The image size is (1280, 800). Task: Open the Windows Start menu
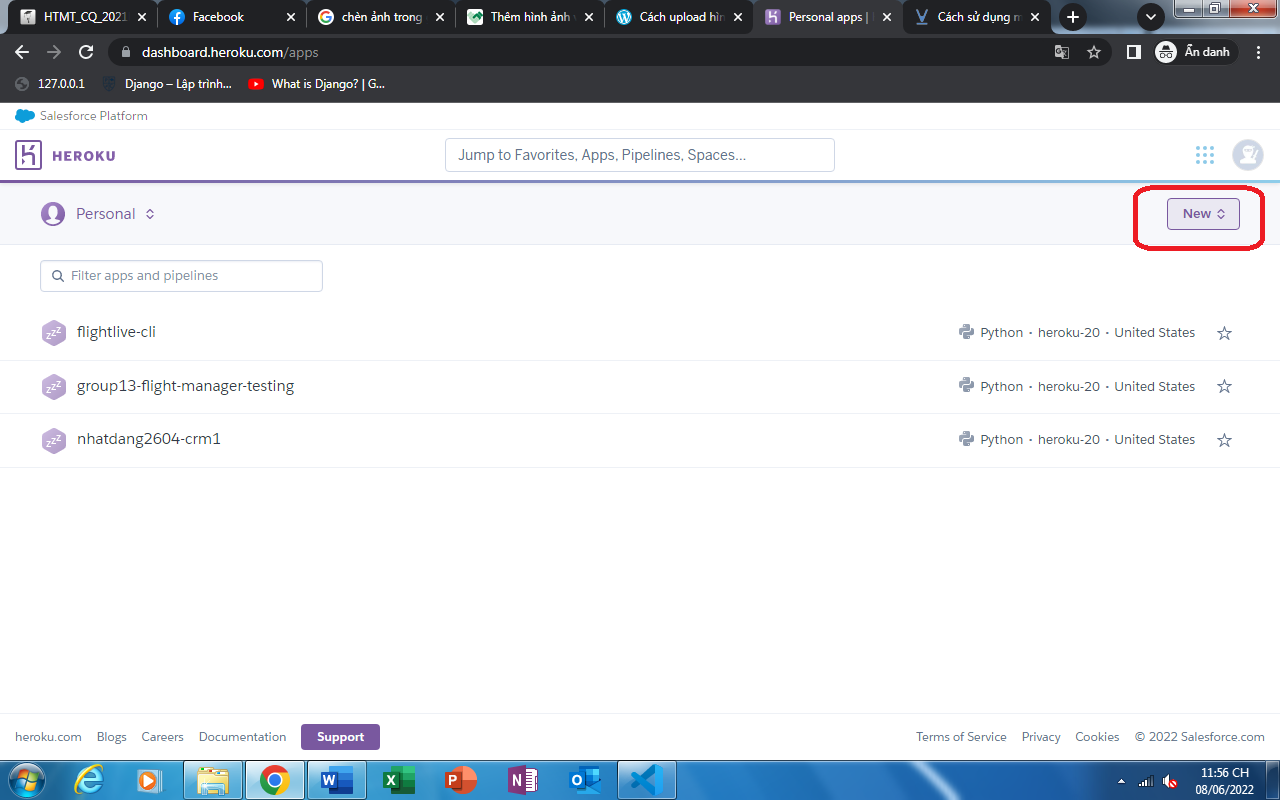(26, 780)
